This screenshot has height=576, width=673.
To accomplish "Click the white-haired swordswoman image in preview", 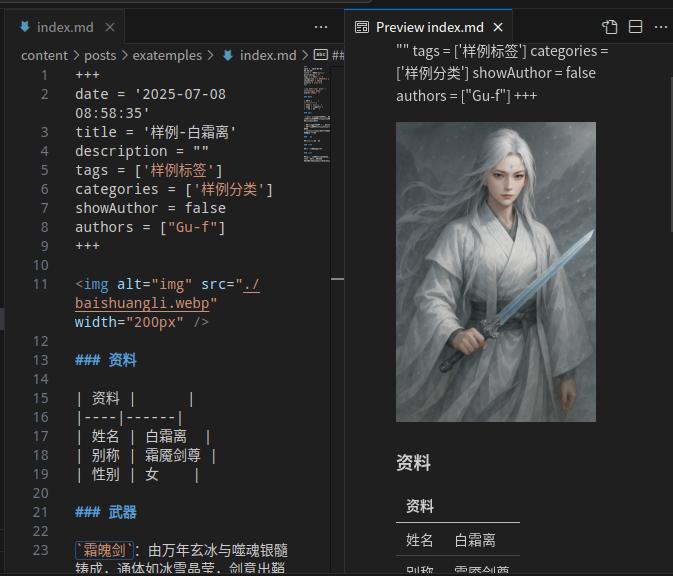I will point(495,271).
